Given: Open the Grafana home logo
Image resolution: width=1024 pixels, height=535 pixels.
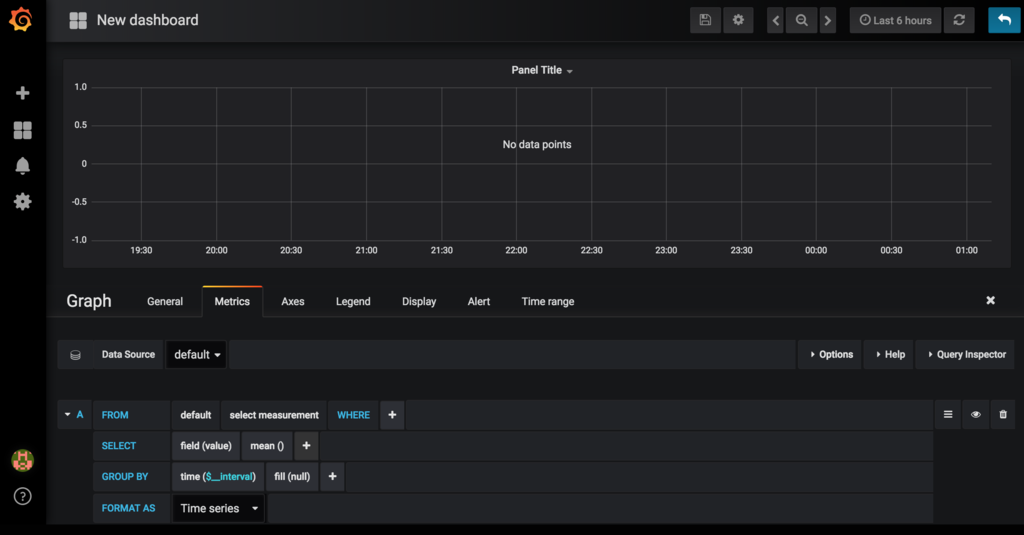Looking at the screenshot, I should coord(21,19).
